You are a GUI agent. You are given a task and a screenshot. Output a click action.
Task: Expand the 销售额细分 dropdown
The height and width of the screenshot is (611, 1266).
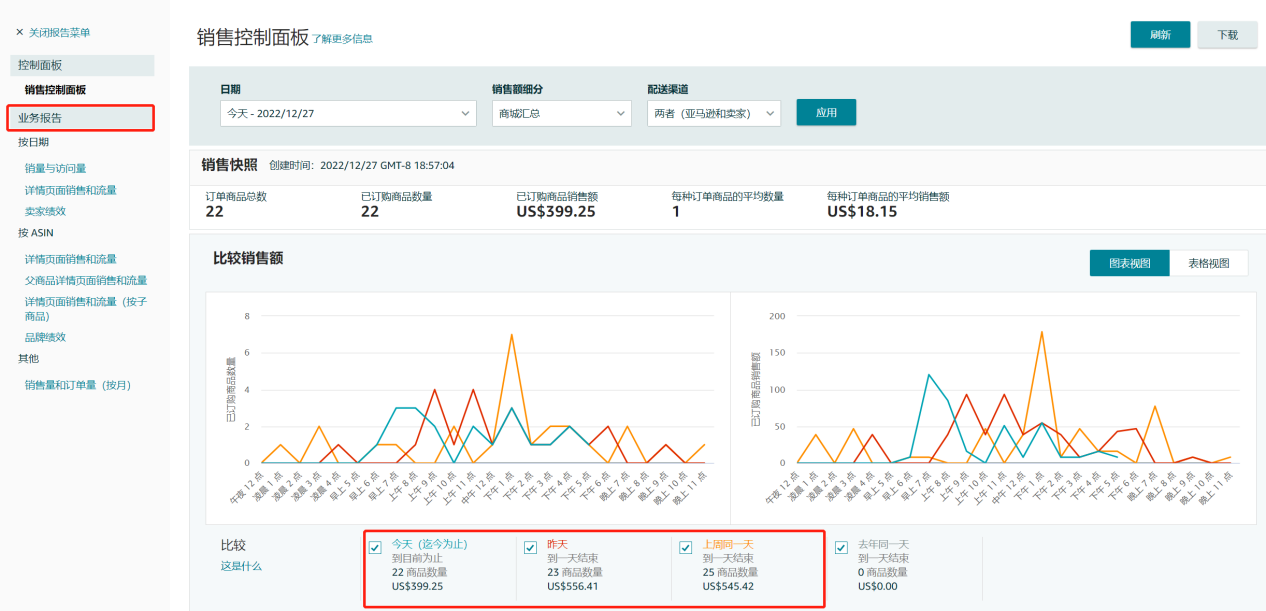coord(561,114)
